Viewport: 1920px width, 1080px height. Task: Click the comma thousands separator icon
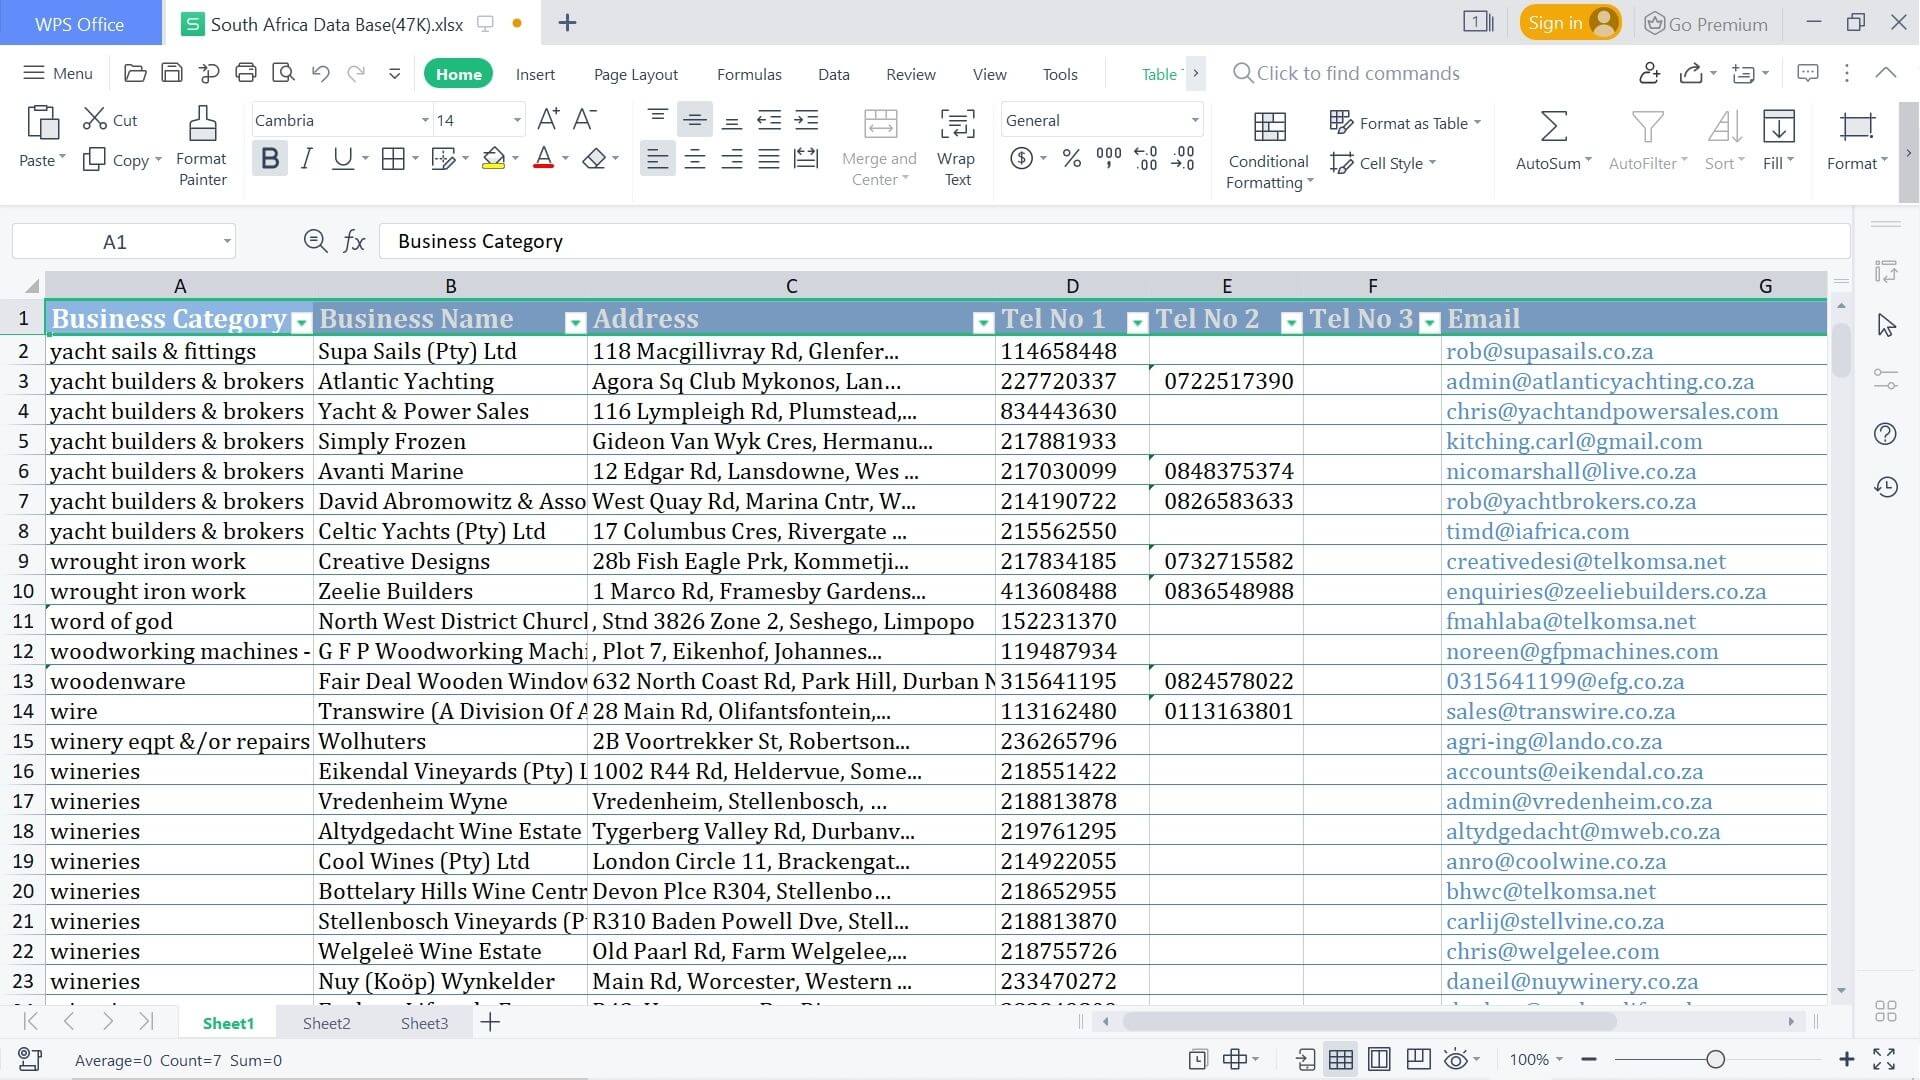(1109, 158)
